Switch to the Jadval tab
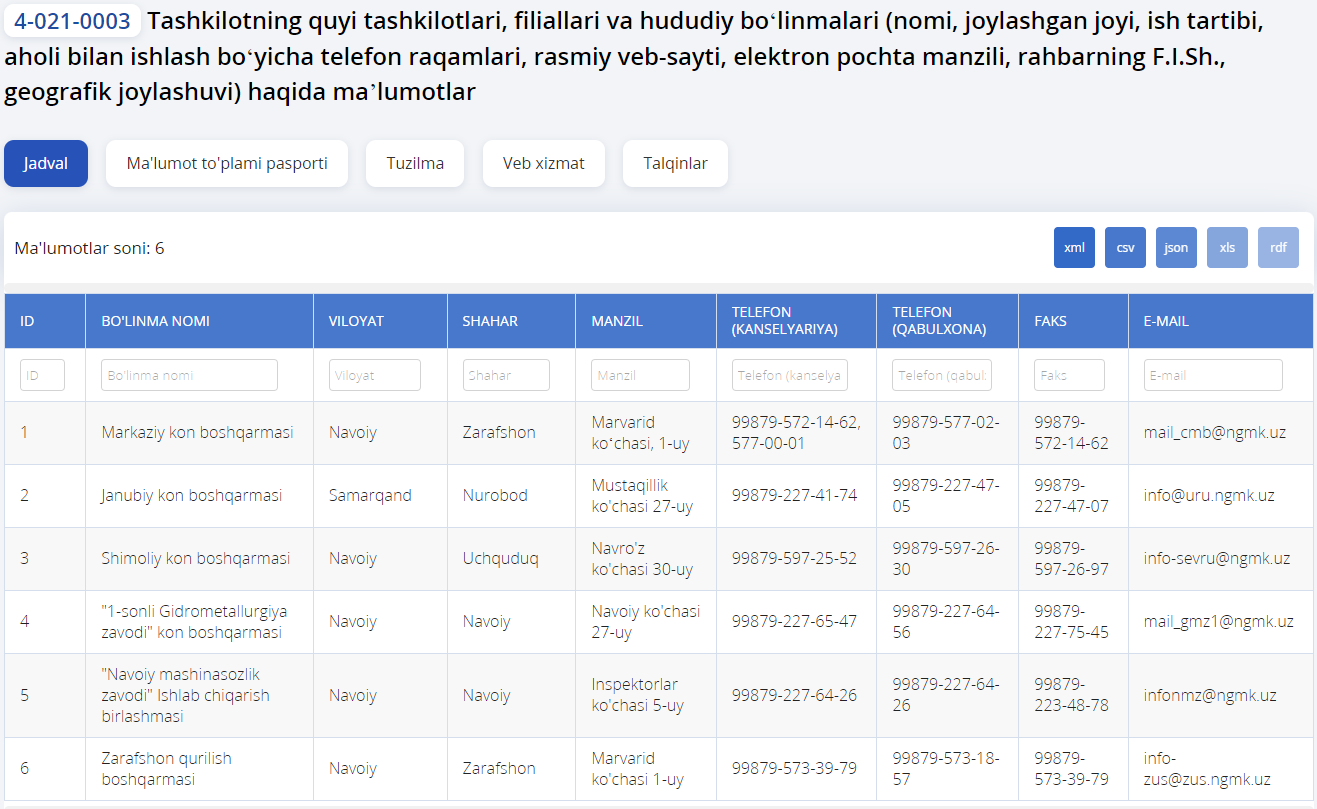 coord(46,163)
